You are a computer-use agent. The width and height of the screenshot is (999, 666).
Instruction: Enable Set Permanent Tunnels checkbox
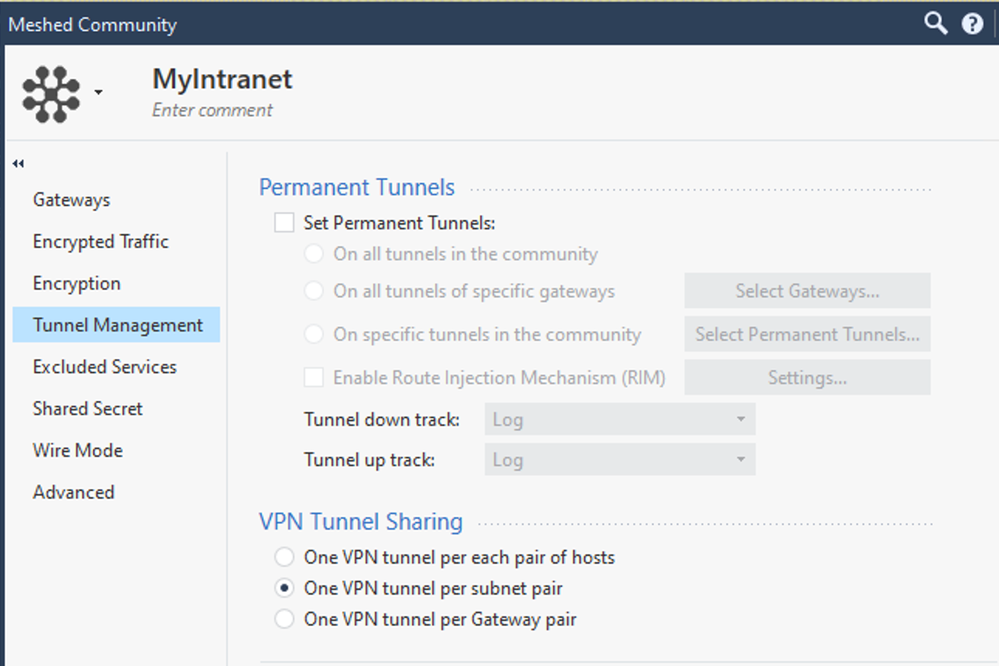pos(284,223)
